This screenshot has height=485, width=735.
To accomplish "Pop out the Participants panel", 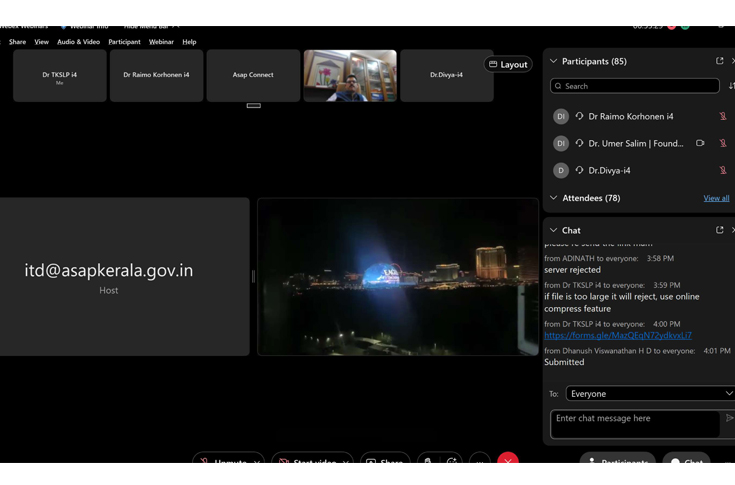I will 719,61.
